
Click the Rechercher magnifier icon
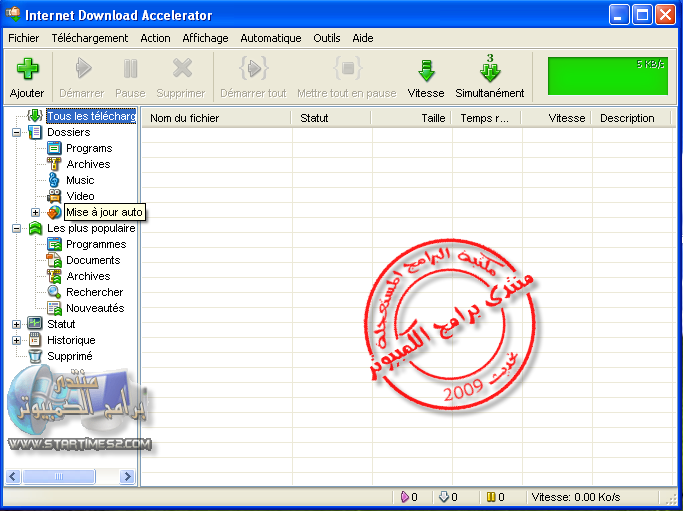[54, 292]
